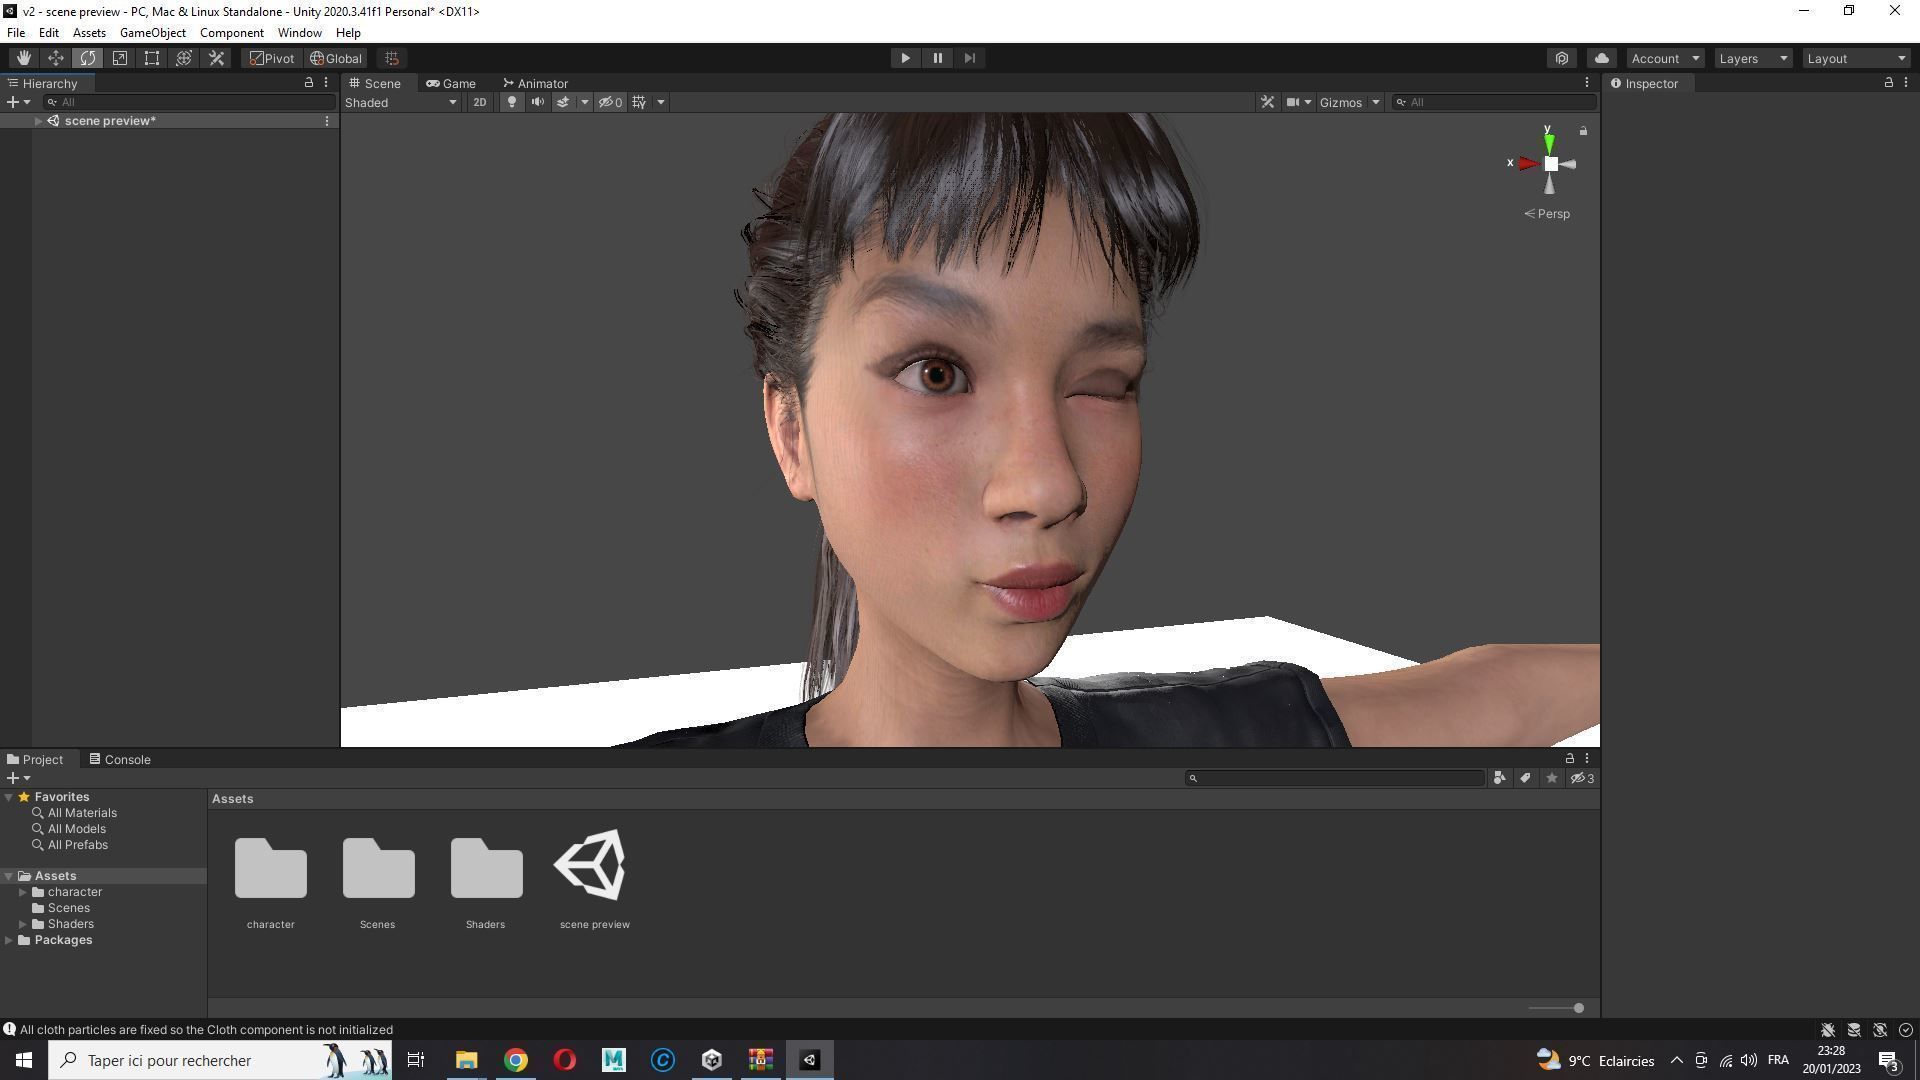Open the Component menu
Image resolution: width=1920 pixels, height=1080 pixels.
[231, 33]
